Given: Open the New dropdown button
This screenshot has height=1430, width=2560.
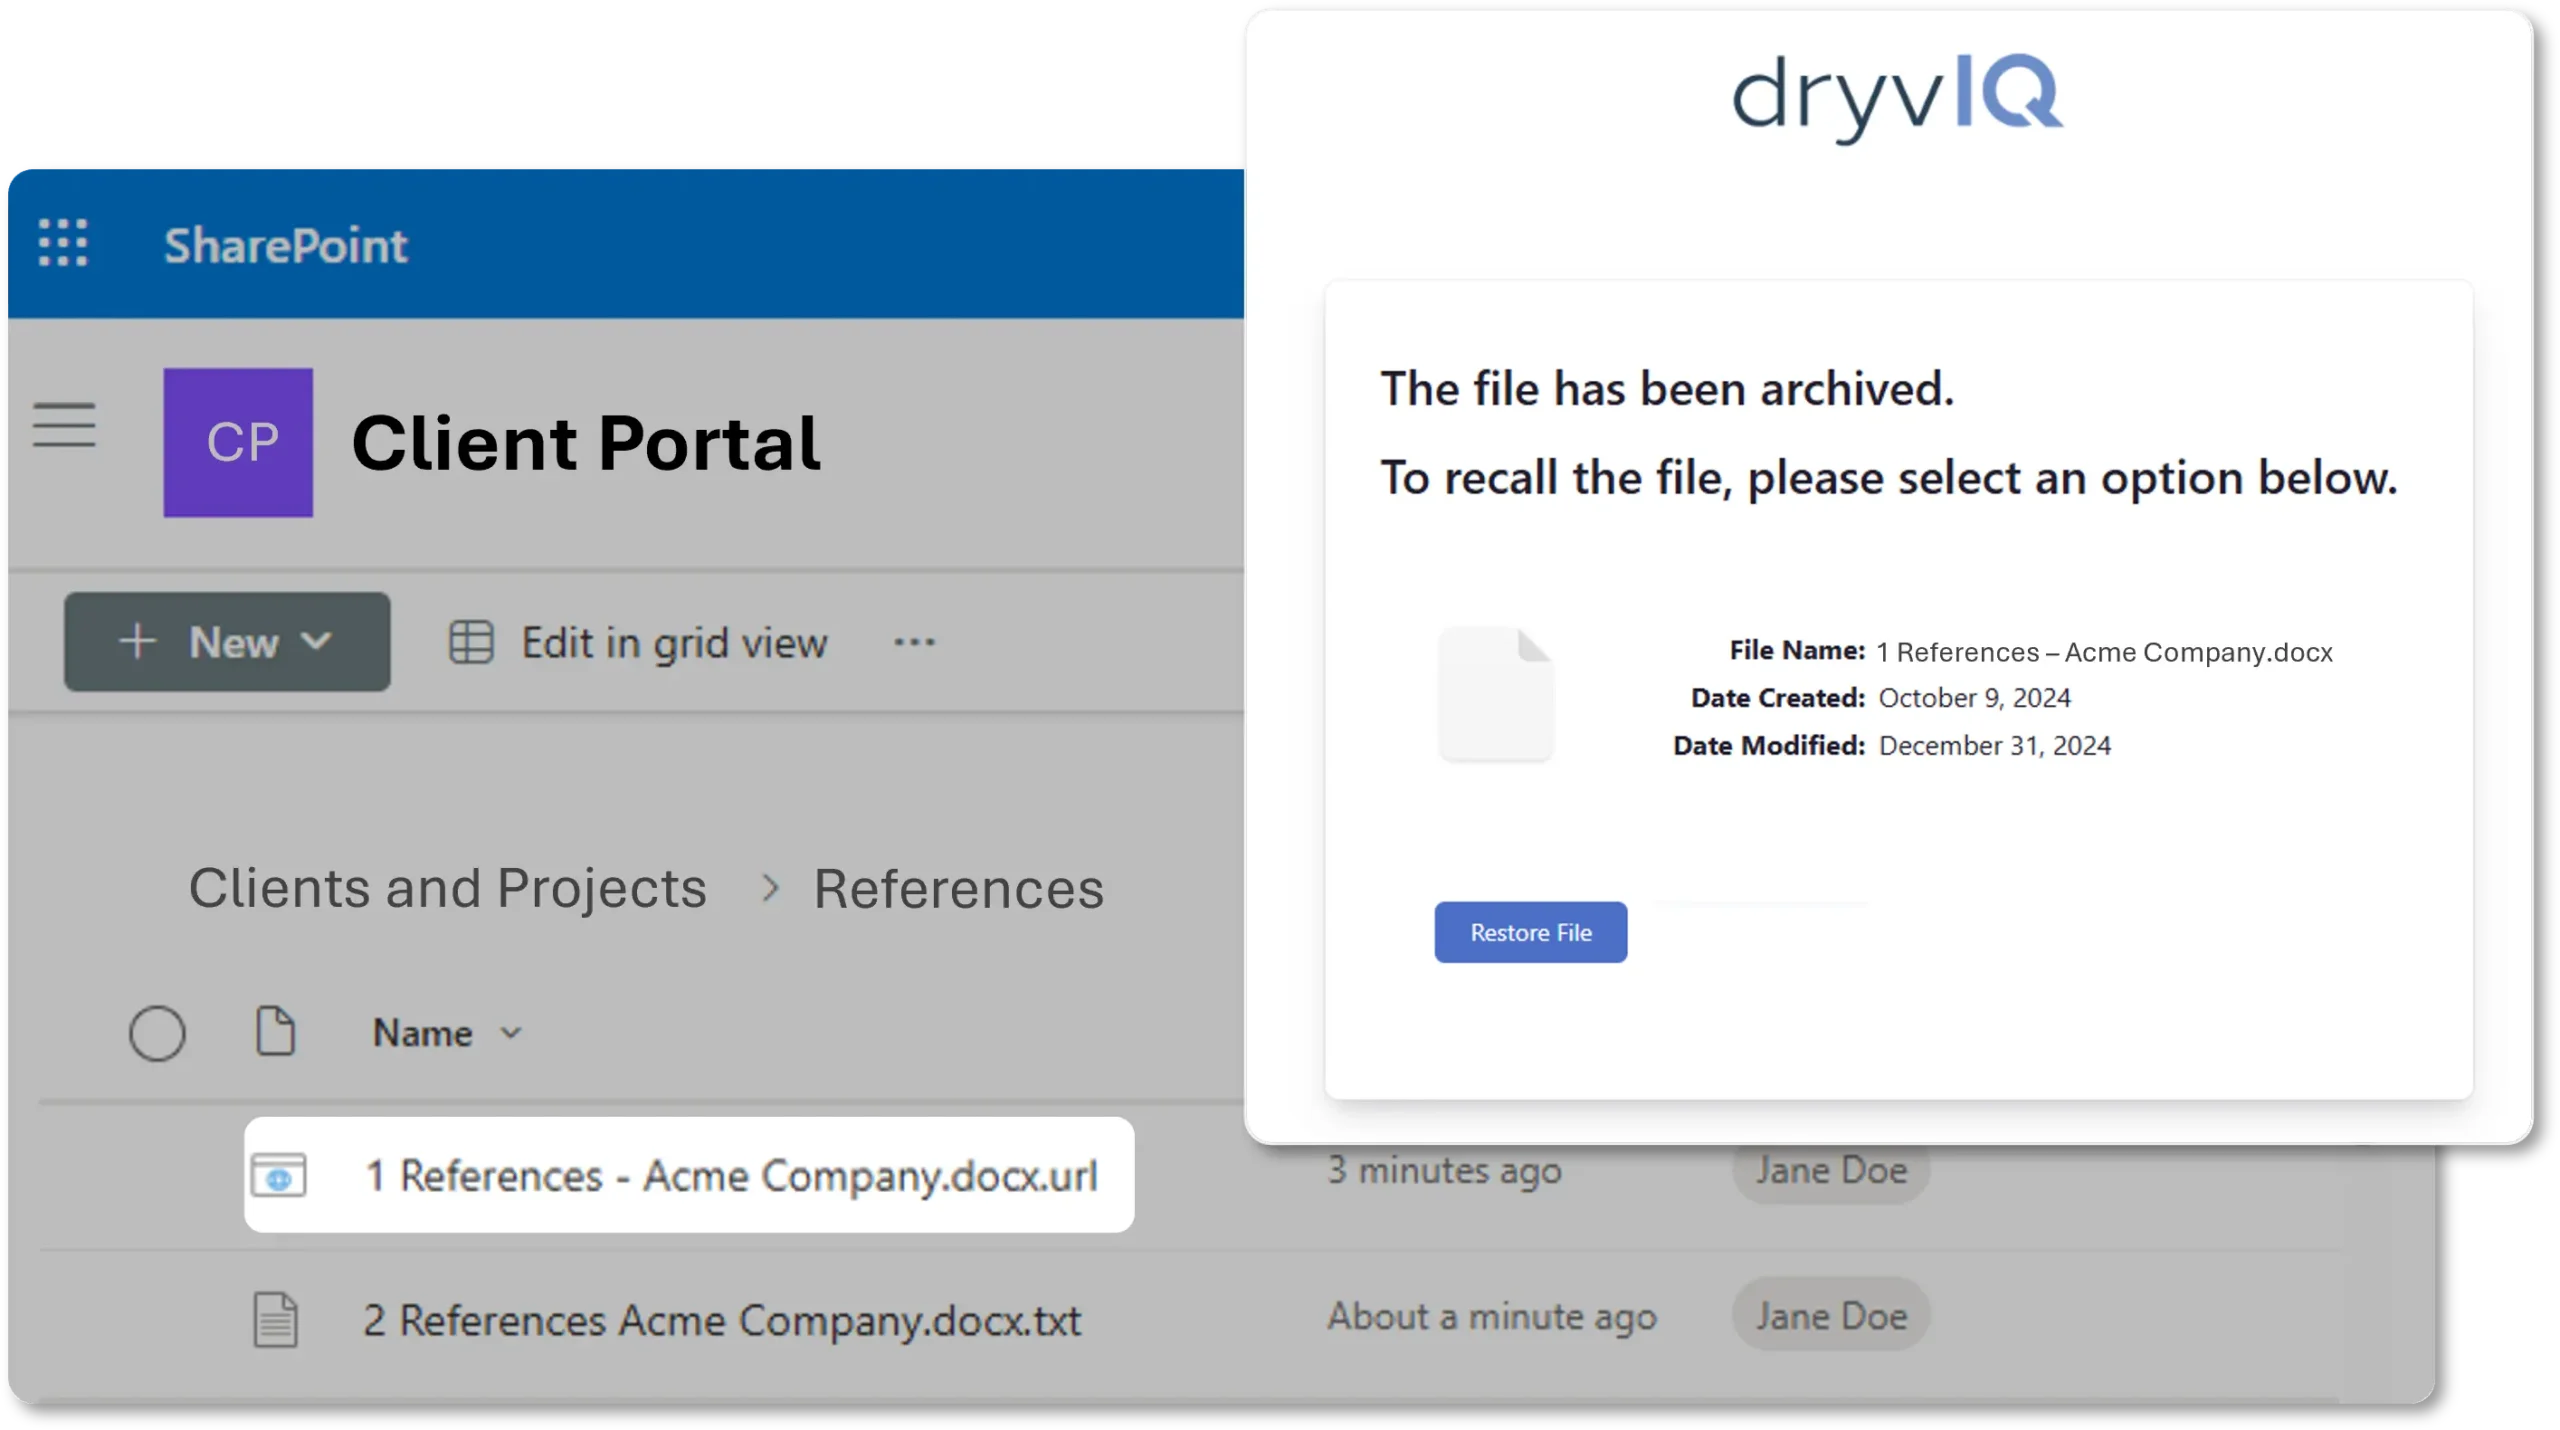Looking at the screenshot, I should [x=227, y=641].
